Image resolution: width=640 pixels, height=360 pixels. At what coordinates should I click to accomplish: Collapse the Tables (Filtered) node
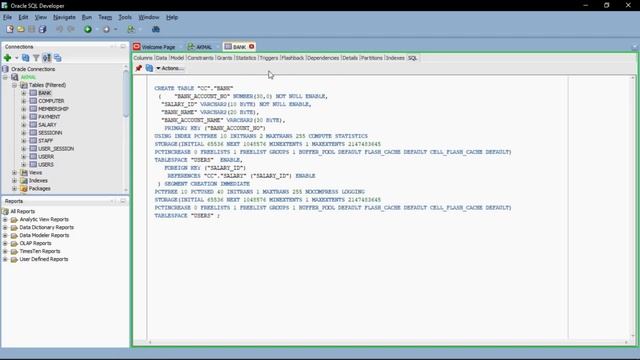pos(14,85)
